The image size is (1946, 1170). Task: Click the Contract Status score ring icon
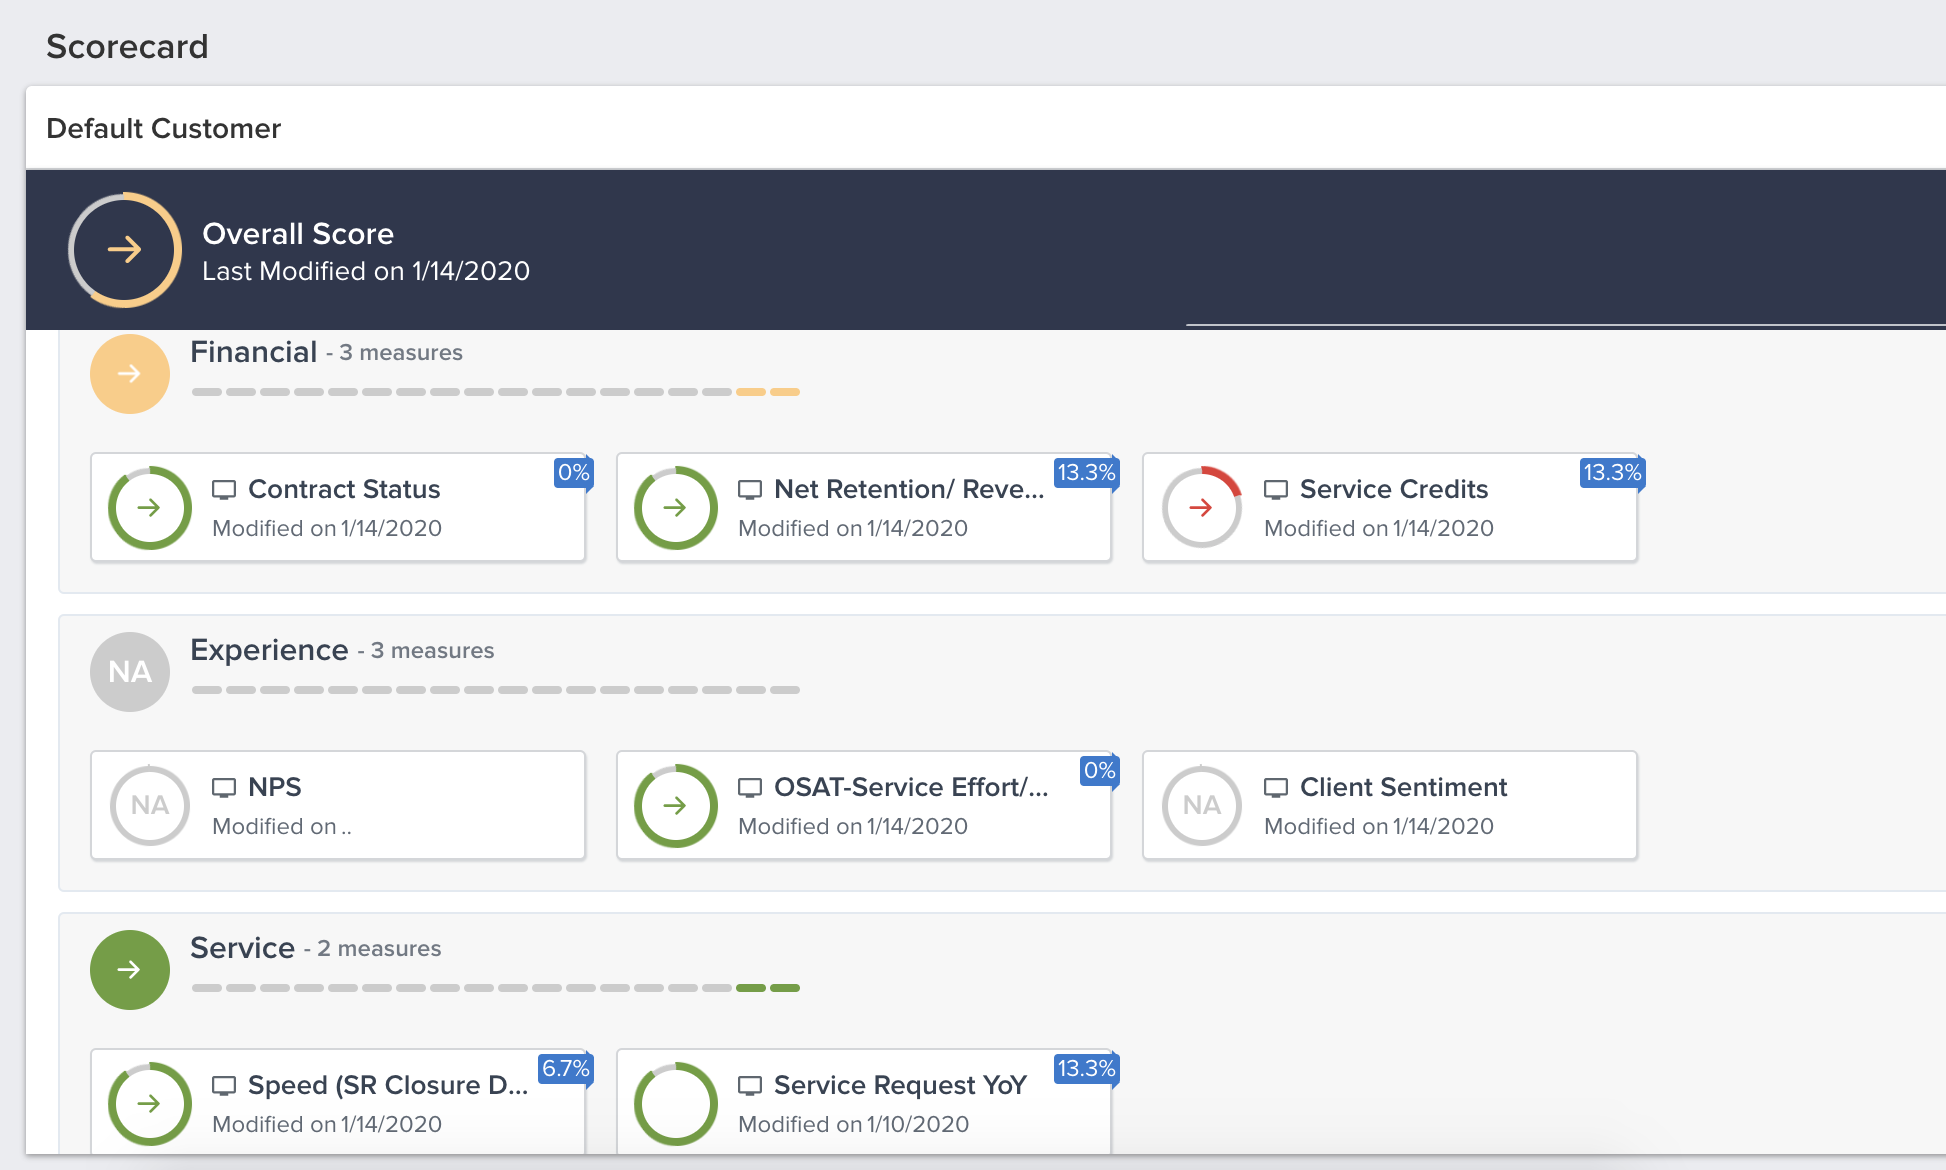point(150,508)
